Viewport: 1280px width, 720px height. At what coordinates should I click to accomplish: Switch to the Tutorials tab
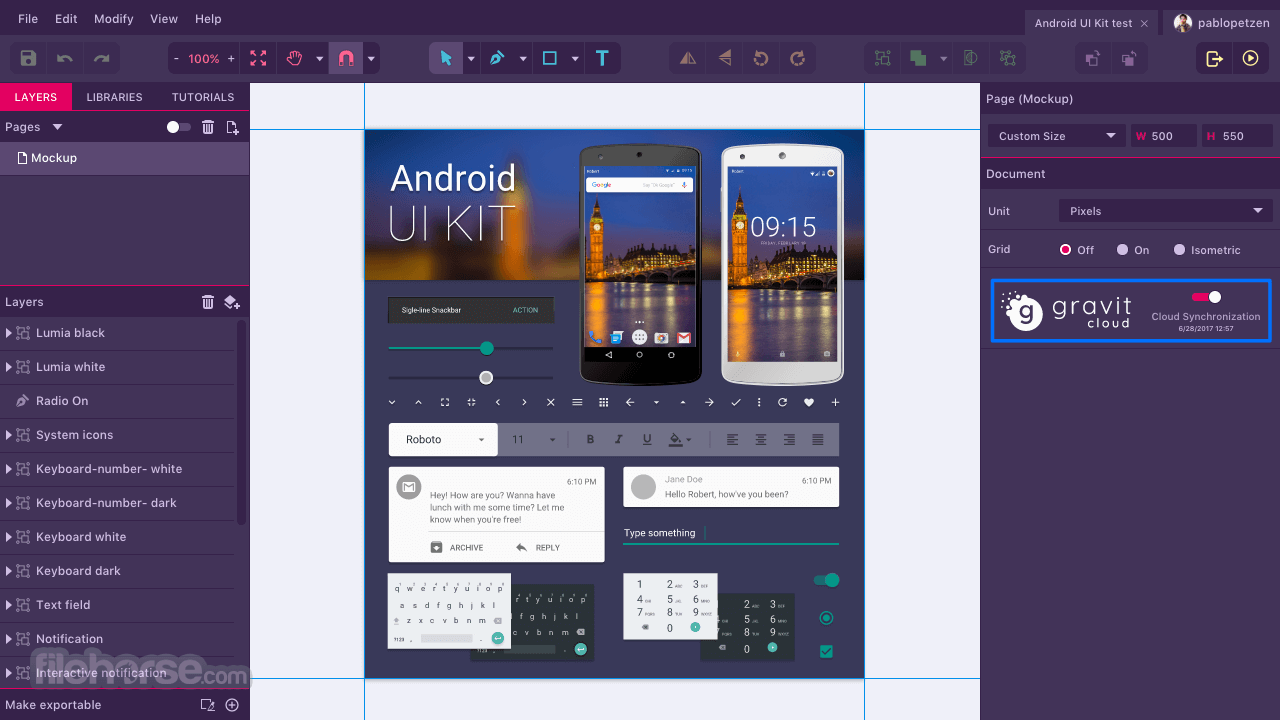pyautogui.click(x=203, y=97)
